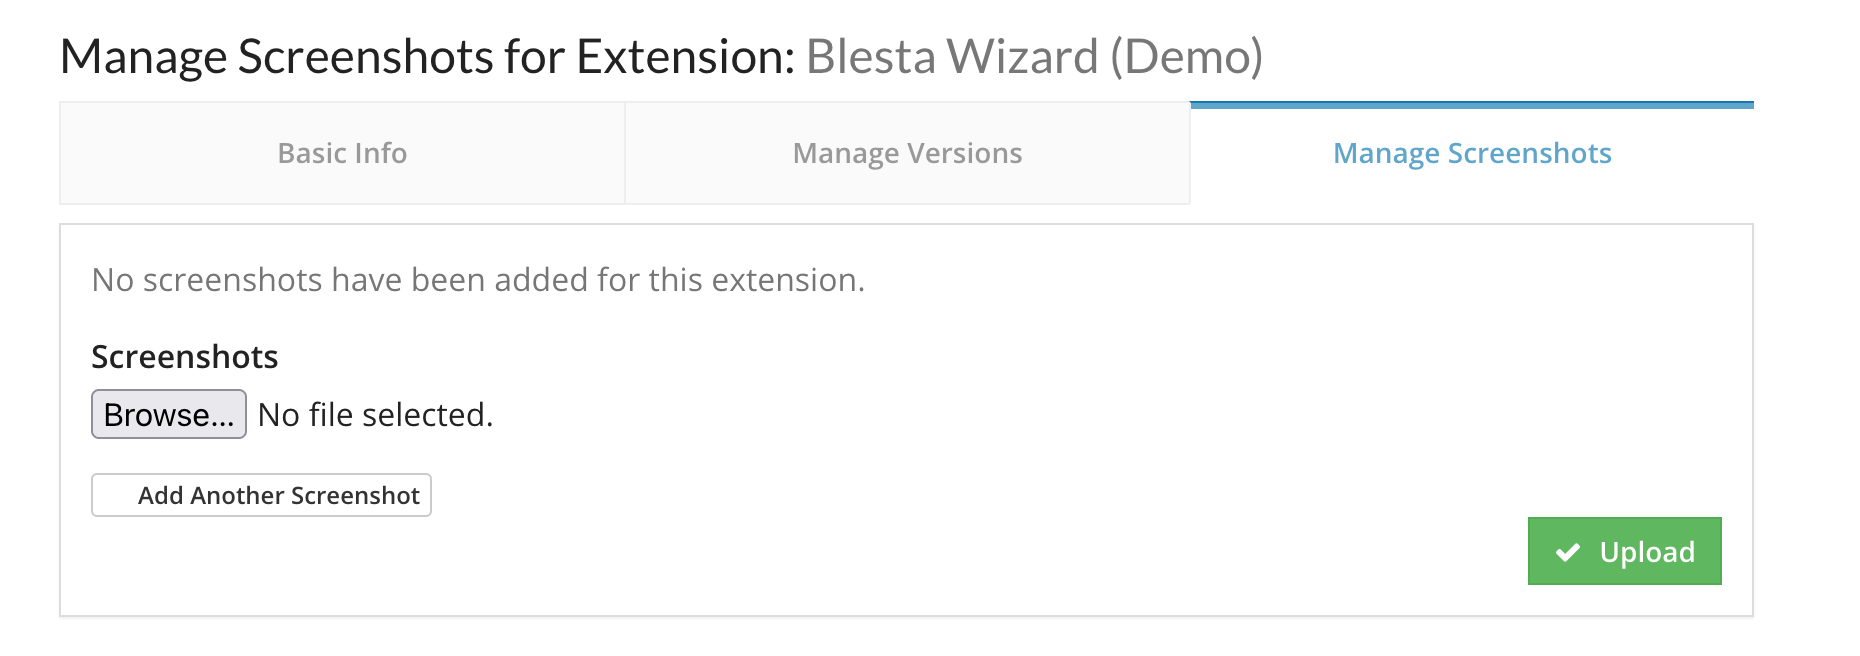Click the bold Screenshots field label
The height and width of the screenshot is (656, 1860).
tap(185, 357)
